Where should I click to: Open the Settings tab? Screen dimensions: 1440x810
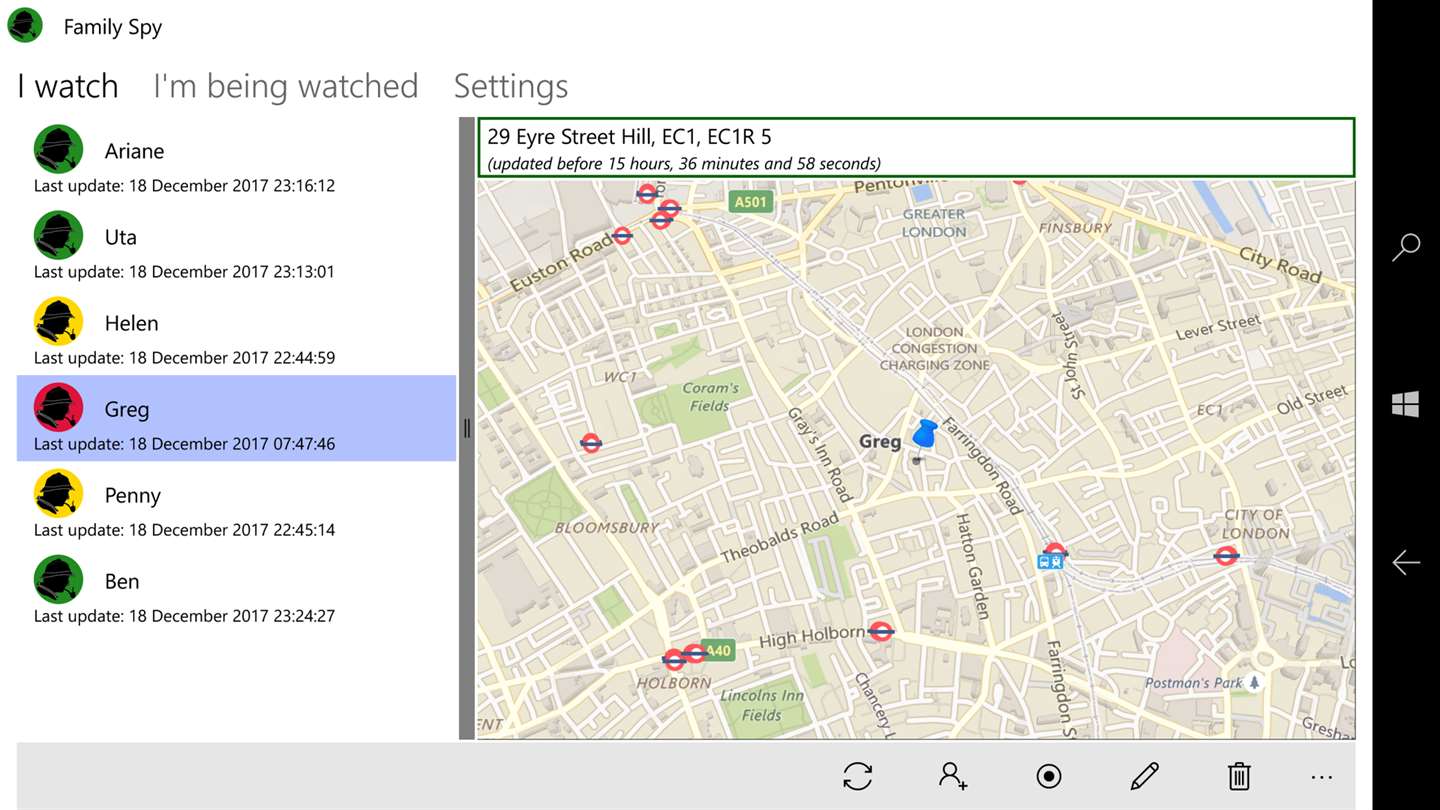[511, 86]
